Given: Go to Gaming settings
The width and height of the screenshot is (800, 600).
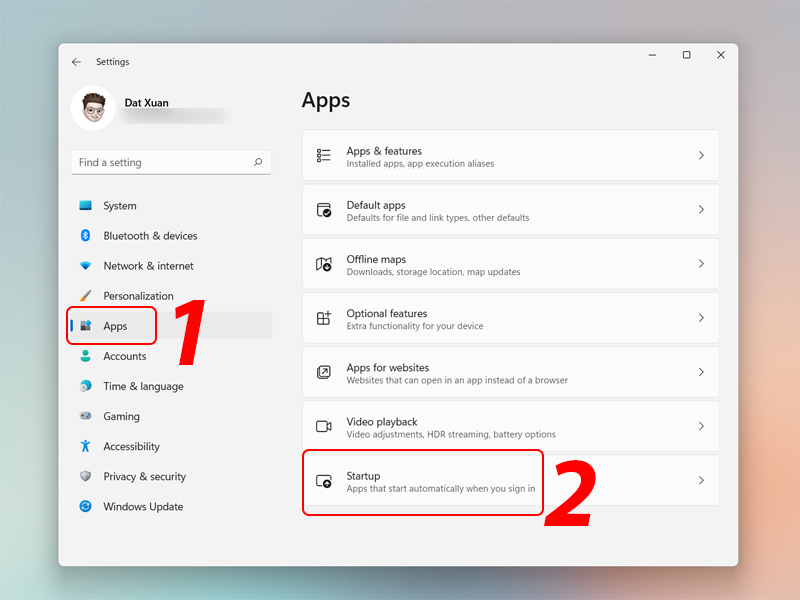Looking at the screenshot, I should tap(121, 416).
